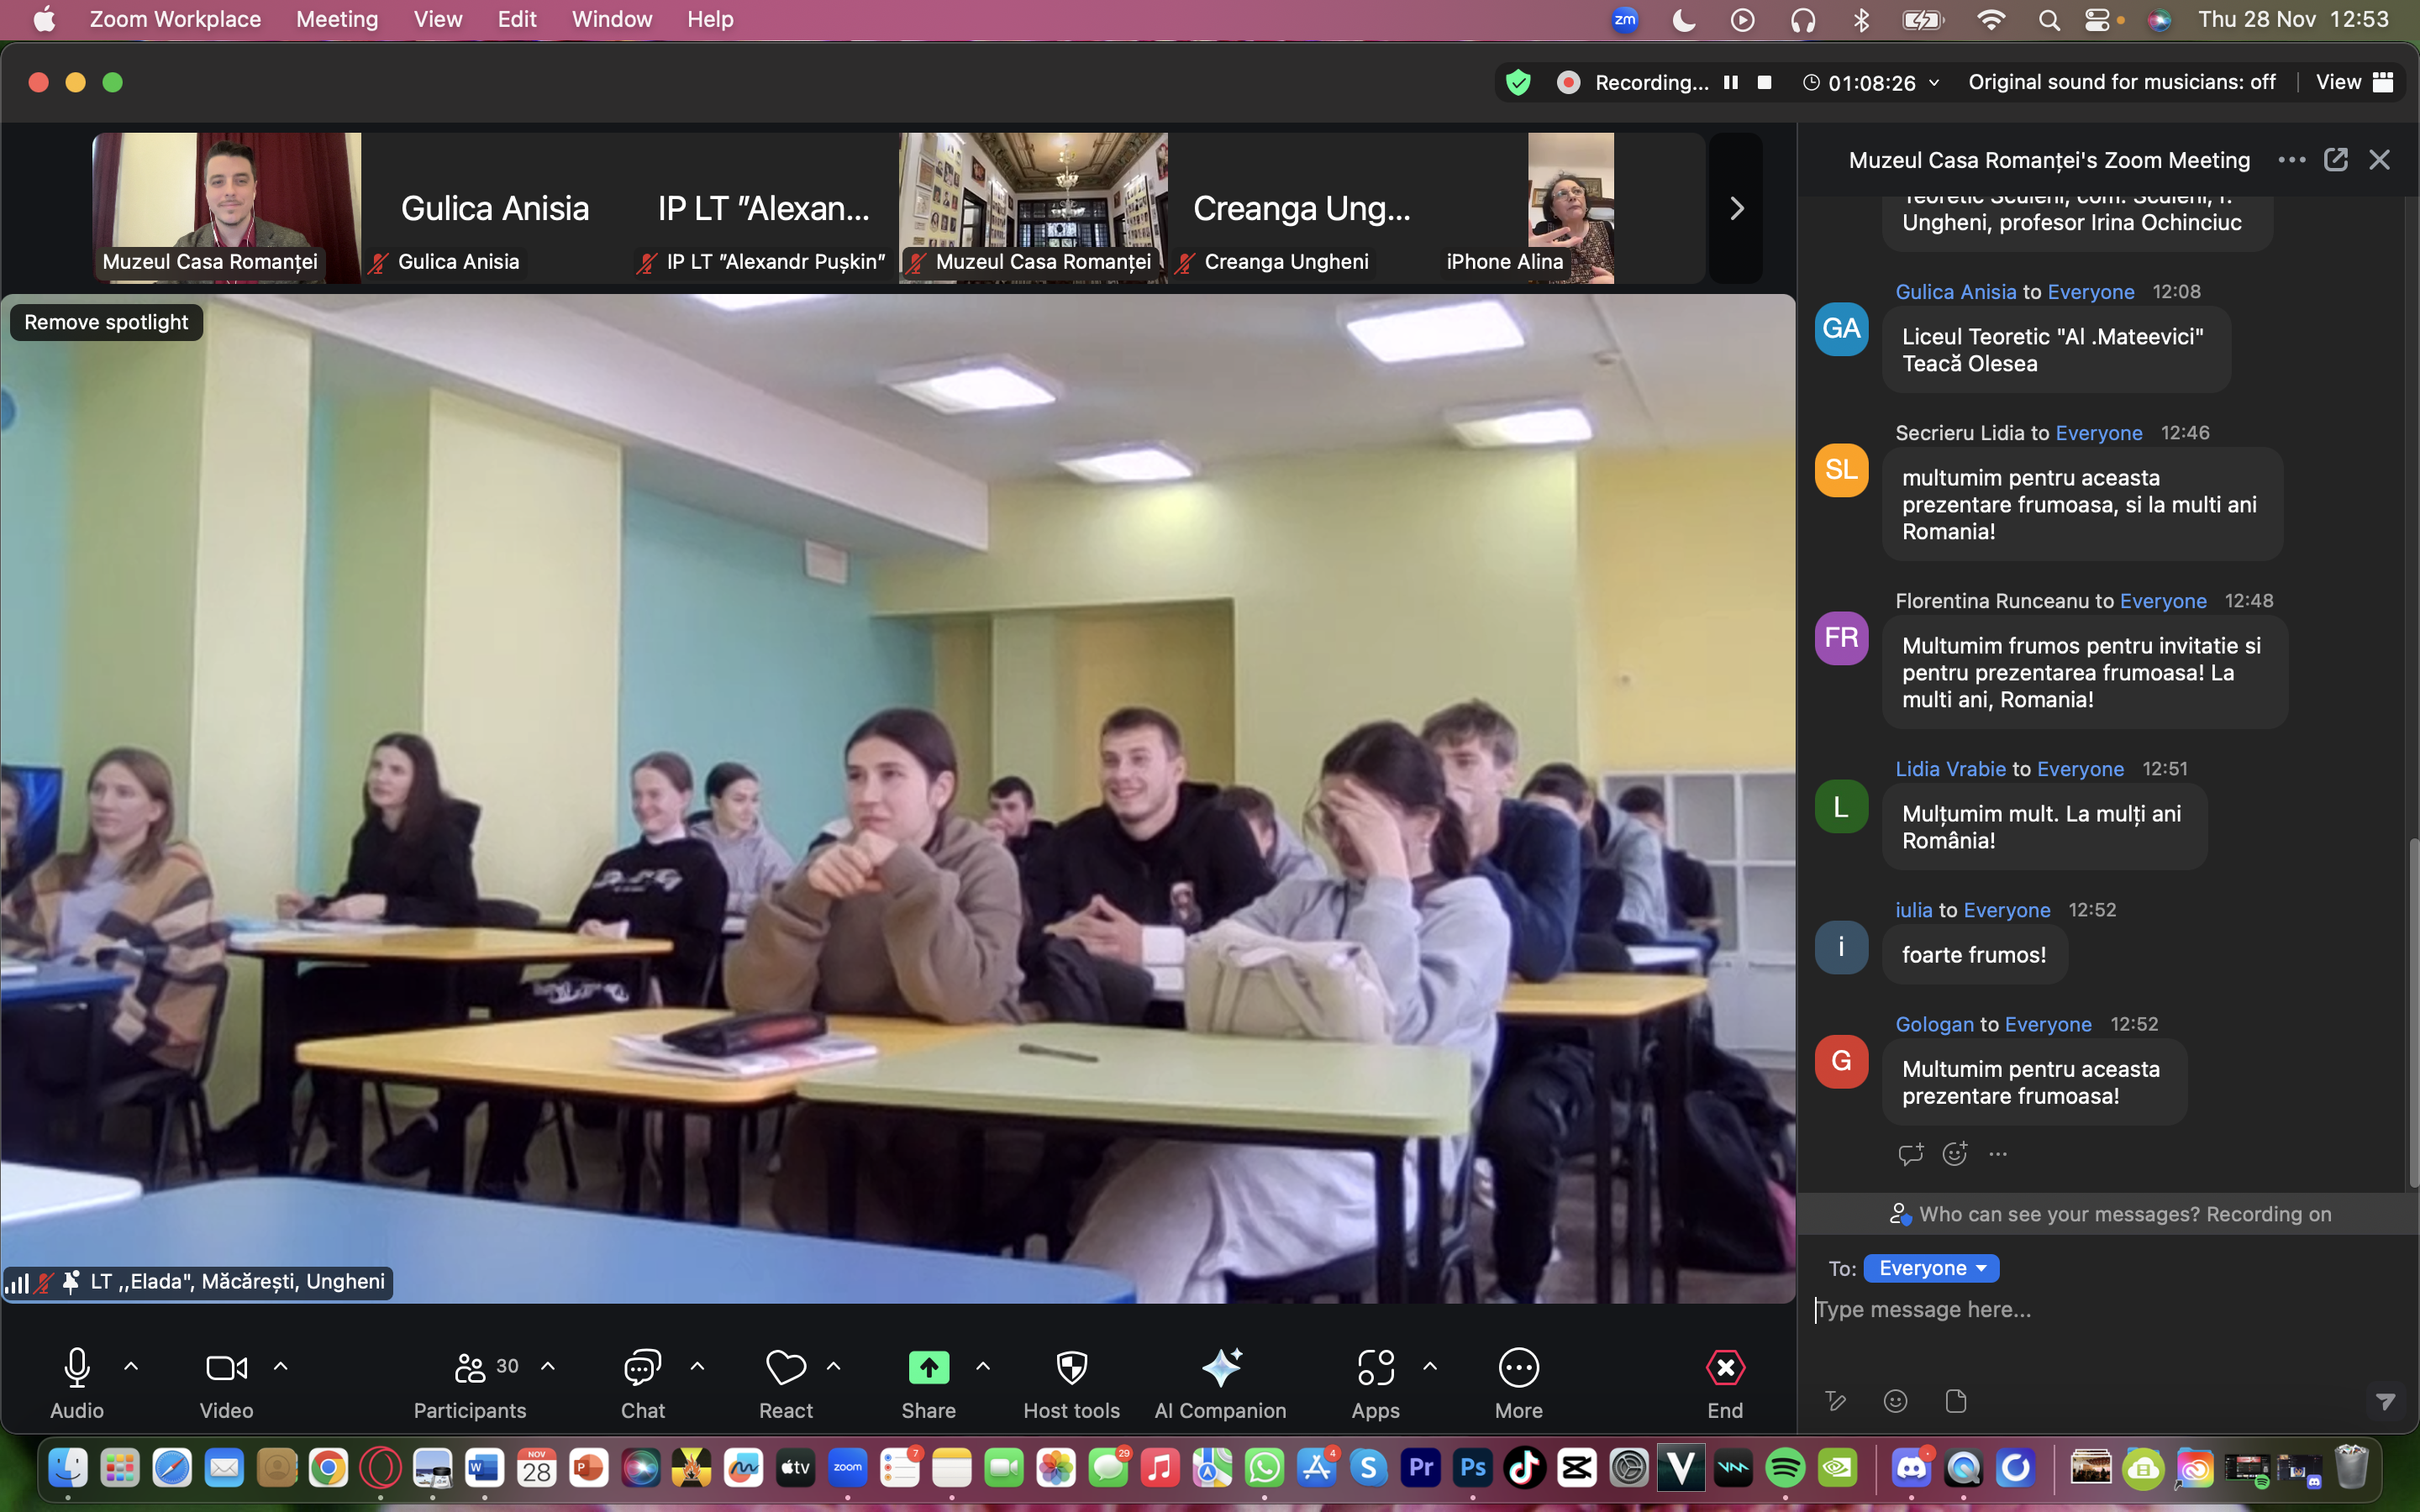Viewport: 2420px width, 1512px height.
Task: Expand audio options arrow next to Audio
Action: pos(131,1365)
